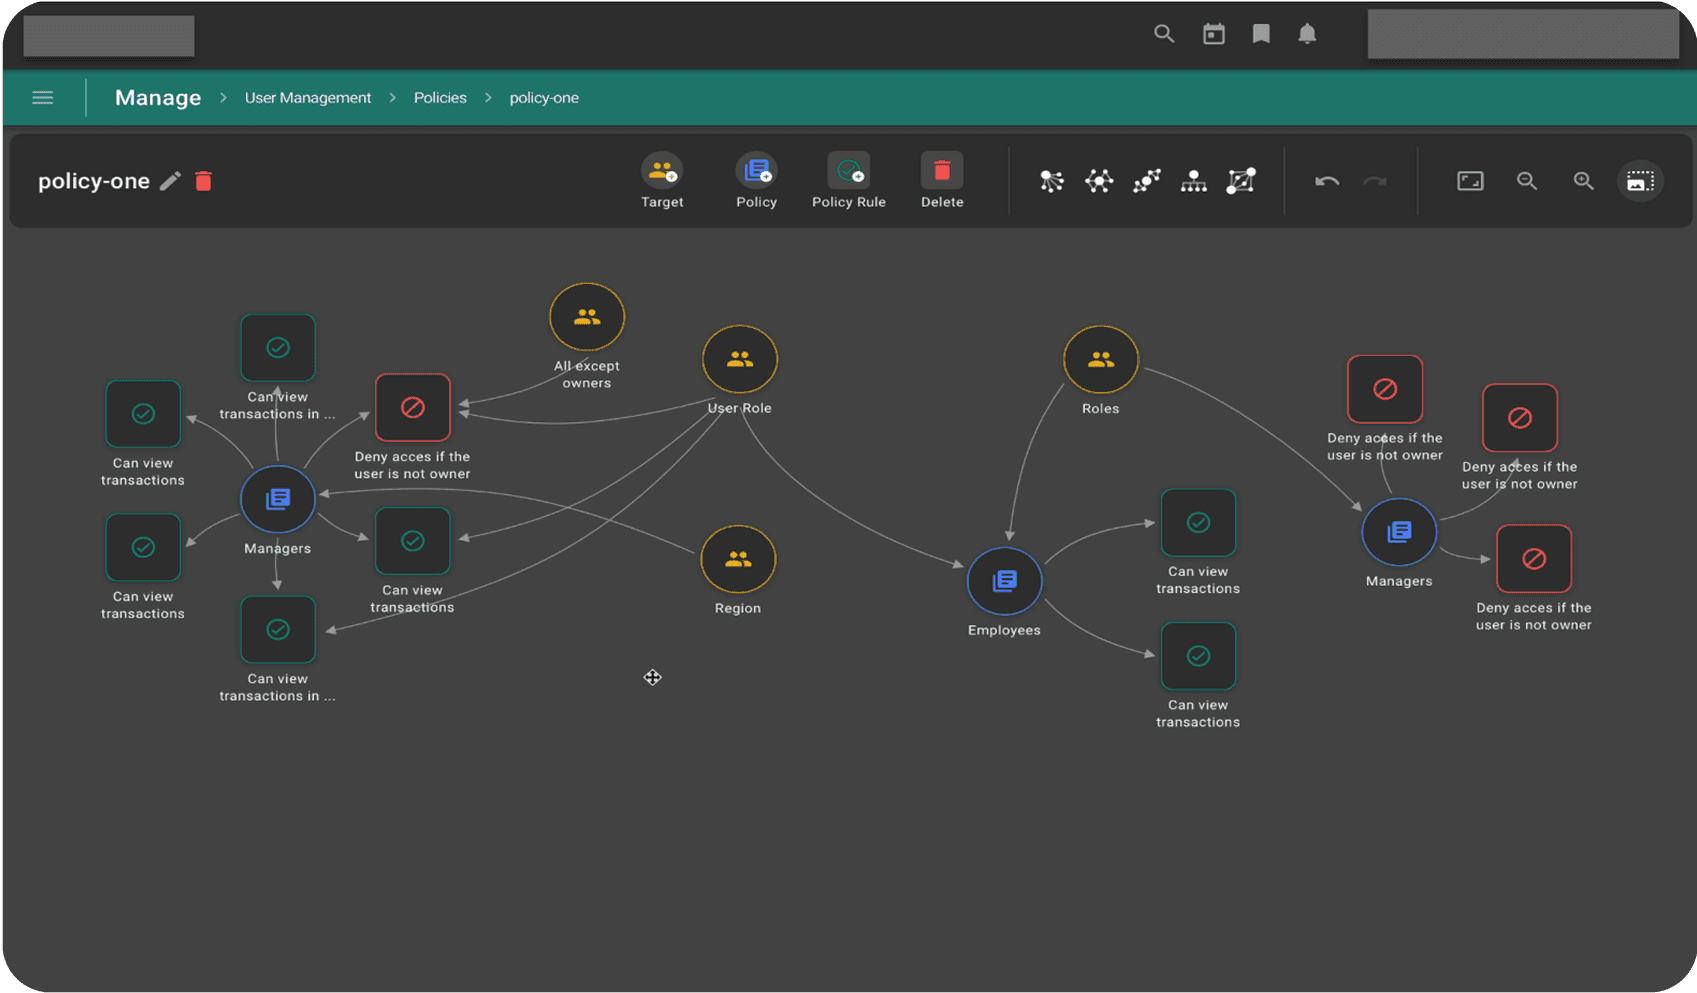Select the Employees policy node

(1004, 581)
